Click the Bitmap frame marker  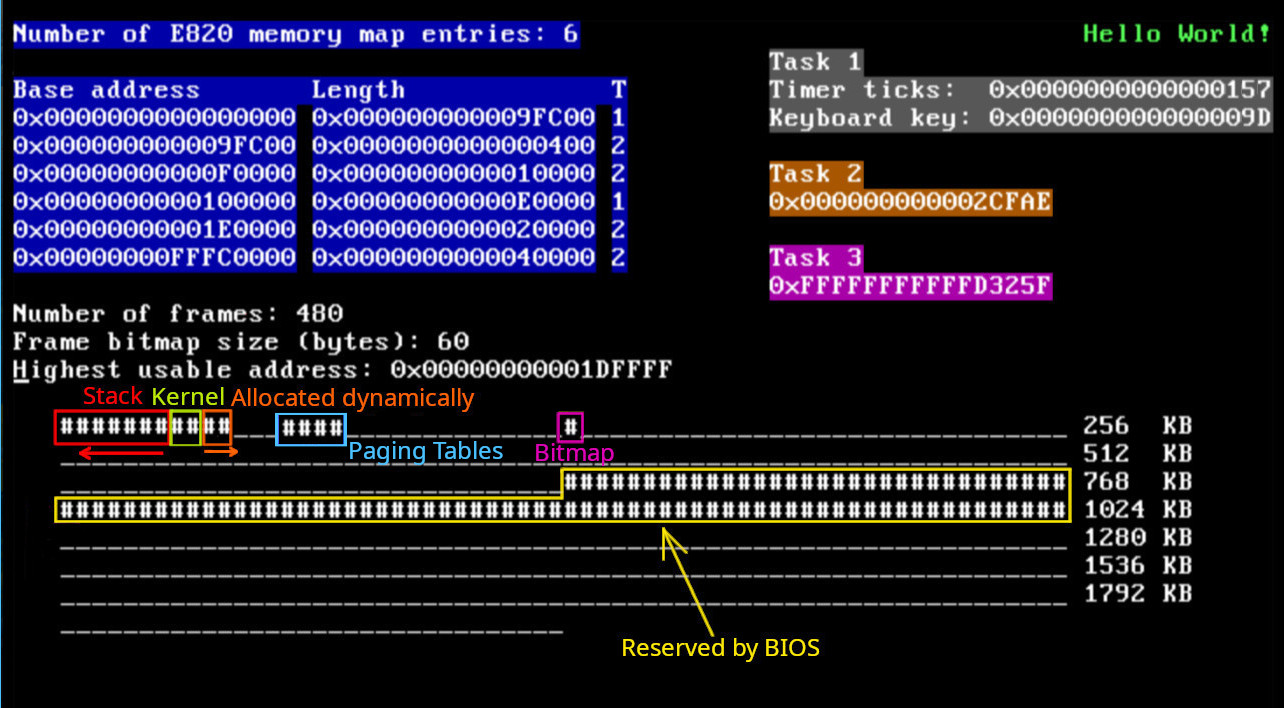pos(569,426)
